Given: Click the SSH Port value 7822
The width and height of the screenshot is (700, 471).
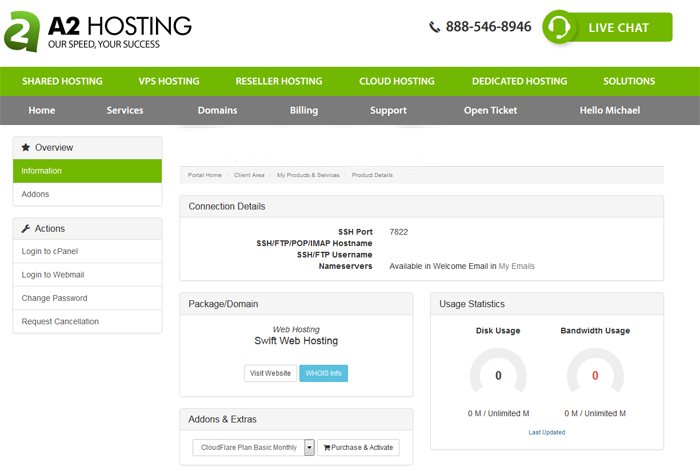Looking at the screenshot, I should click(x=399, y=232).
